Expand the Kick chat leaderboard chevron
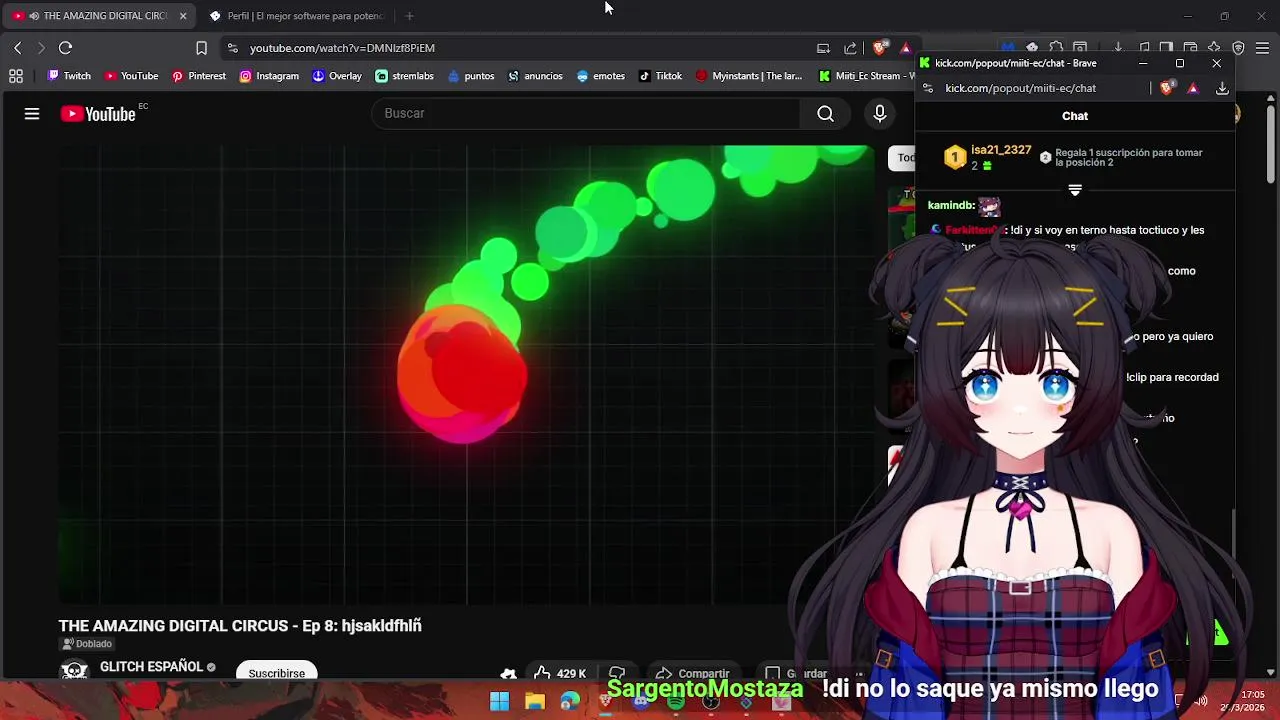The width and height of the screenshot is (1280, 720). (x=1075, y=190)
